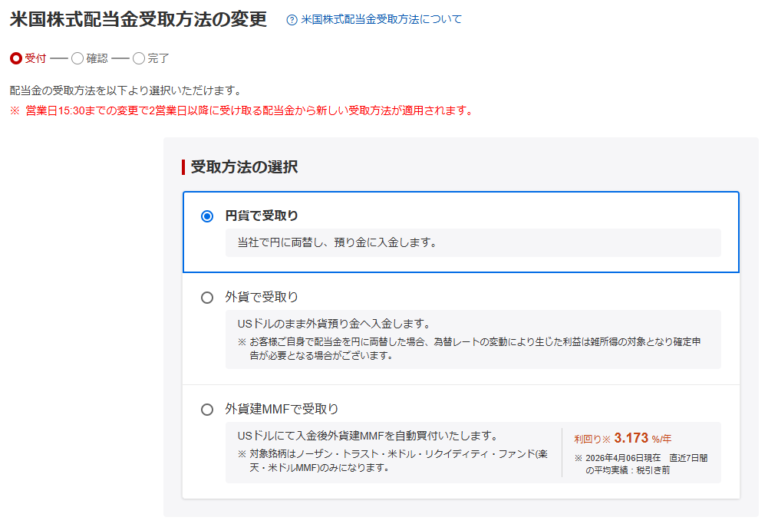Screen dimensions: 768x527
Task: Select the 円貨で受取り radio button
Action: [x=207, y=216]
